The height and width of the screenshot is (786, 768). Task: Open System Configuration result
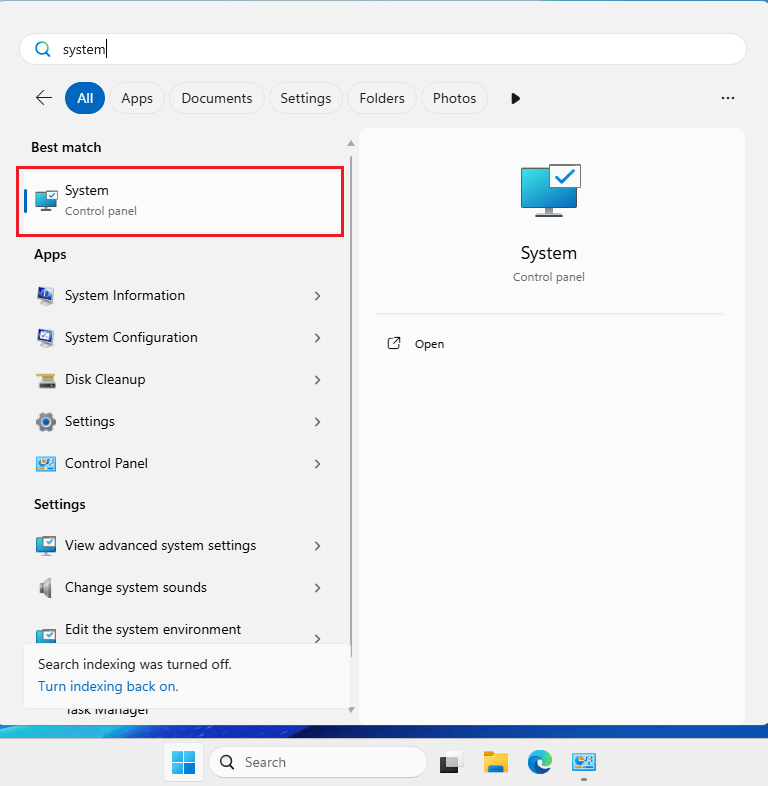point(180,338)
